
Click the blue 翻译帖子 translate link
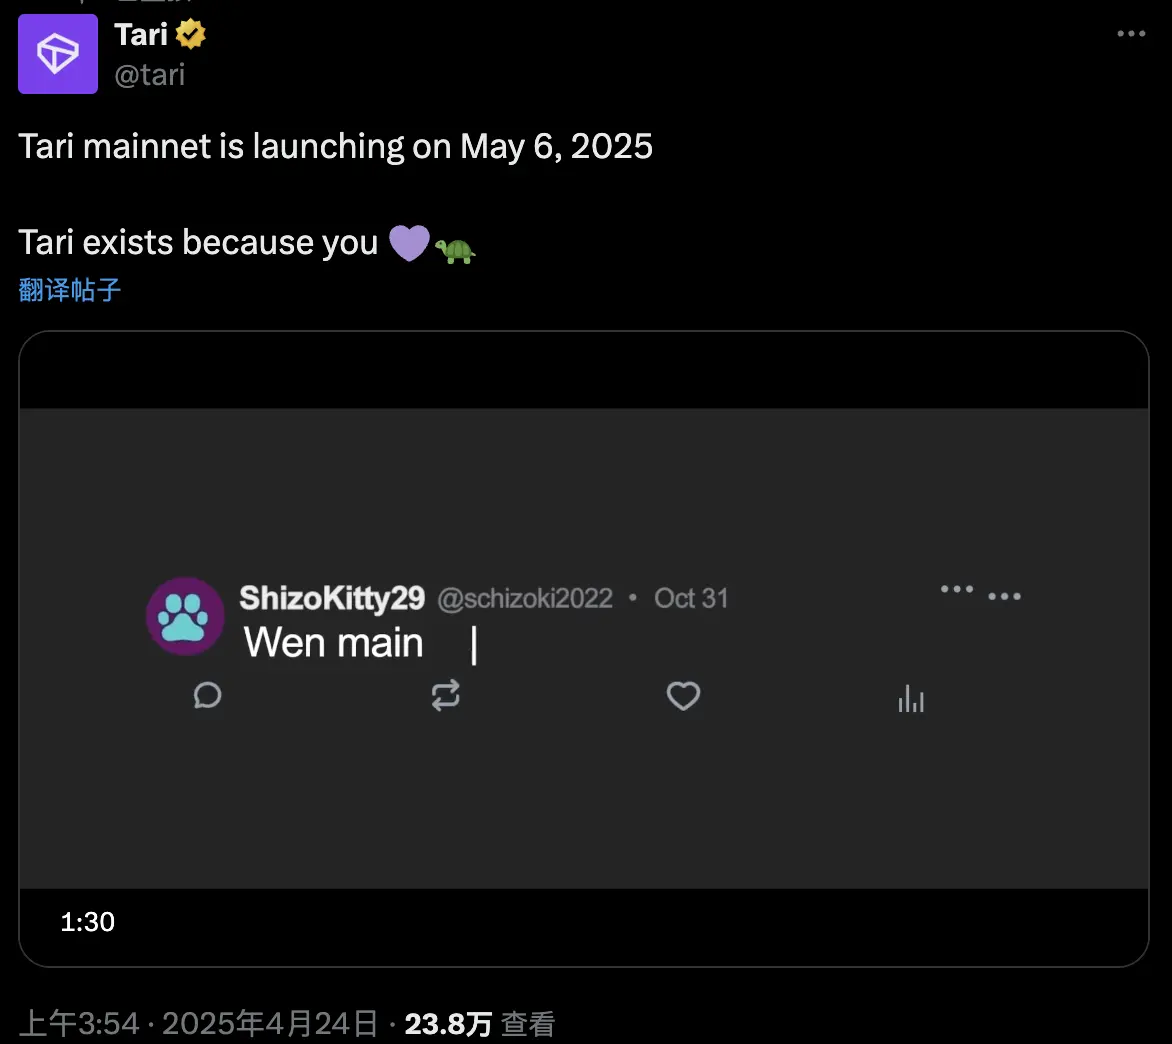[70, 290]
